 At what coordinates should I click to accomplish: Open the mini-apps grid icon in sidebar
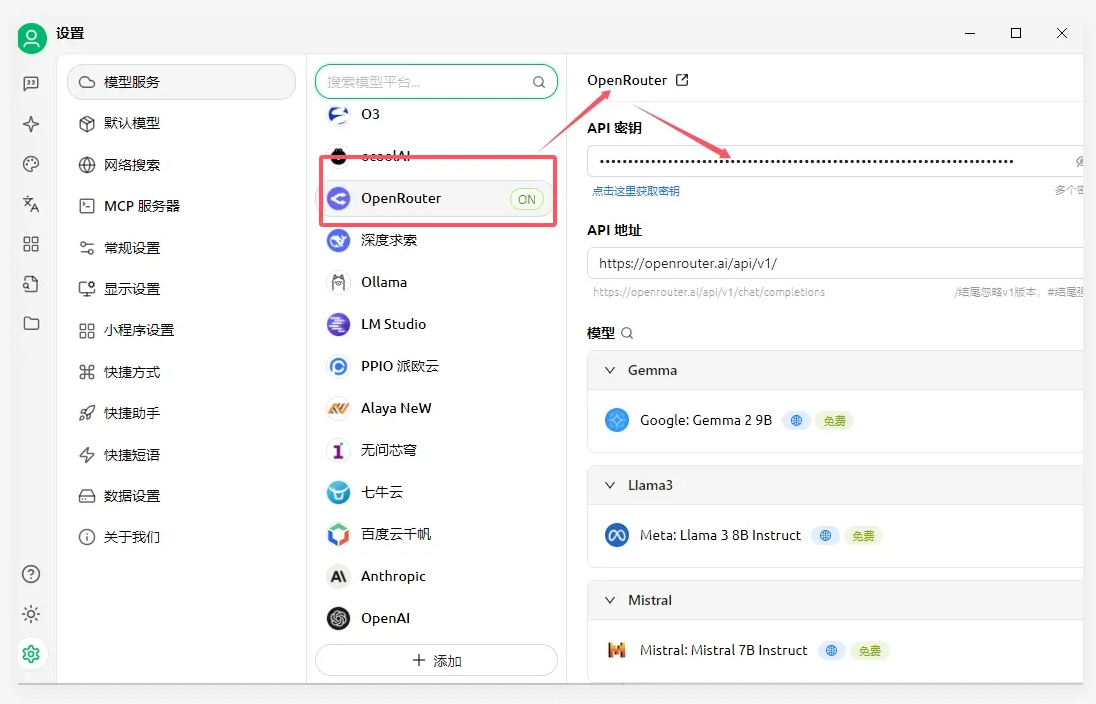pyautogui.click(x=31, y=244)
